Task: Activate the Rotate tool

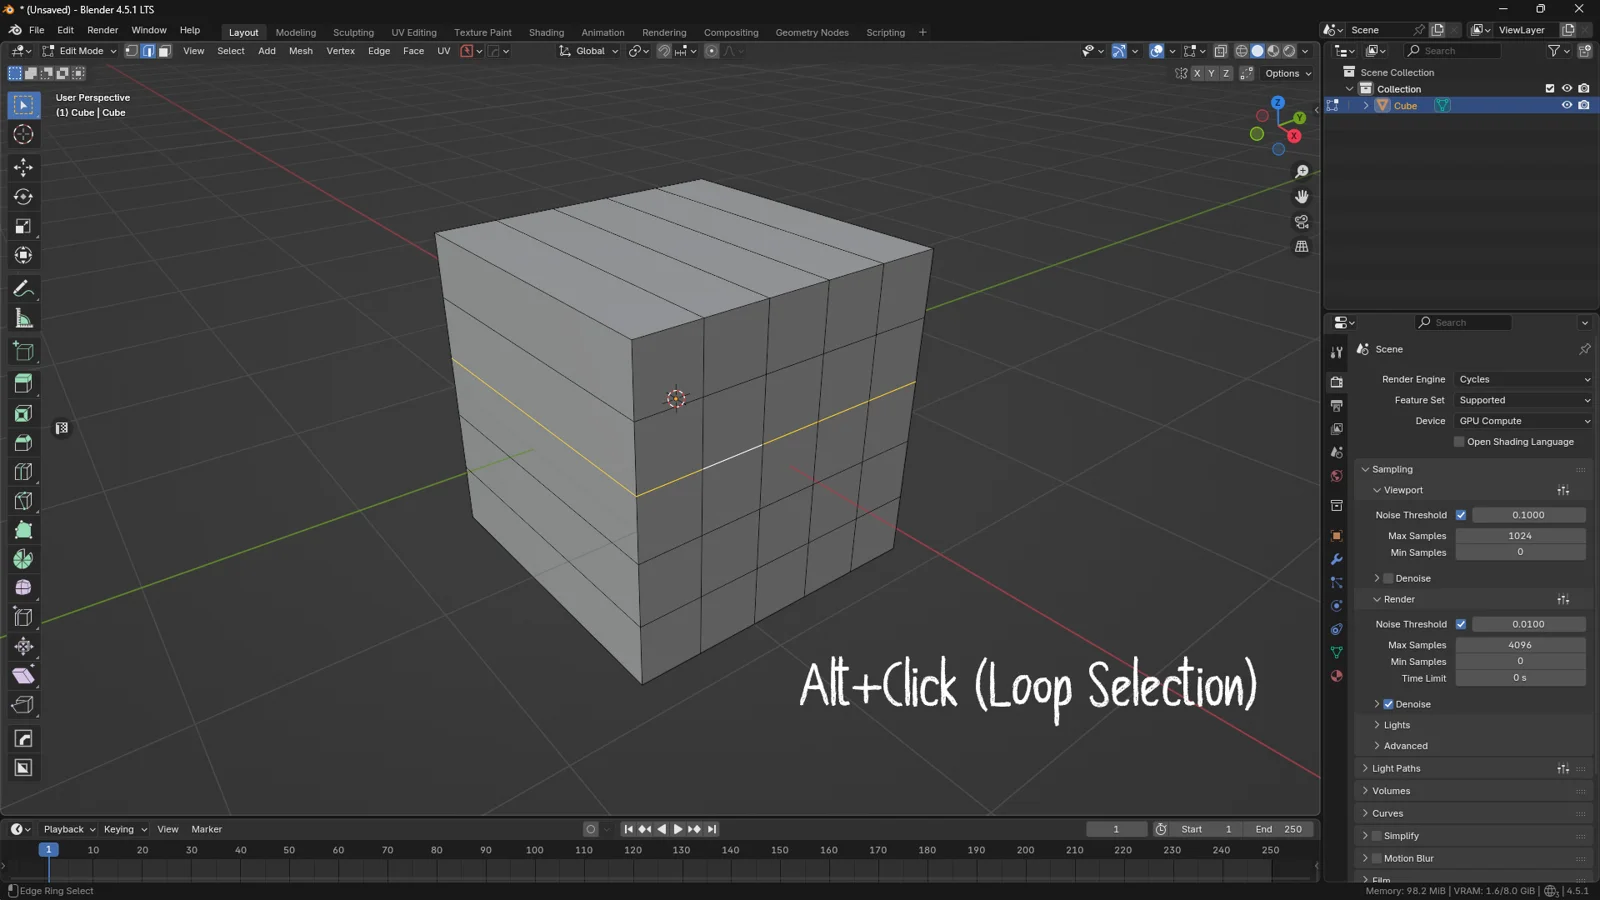Action: click(23, 197)
